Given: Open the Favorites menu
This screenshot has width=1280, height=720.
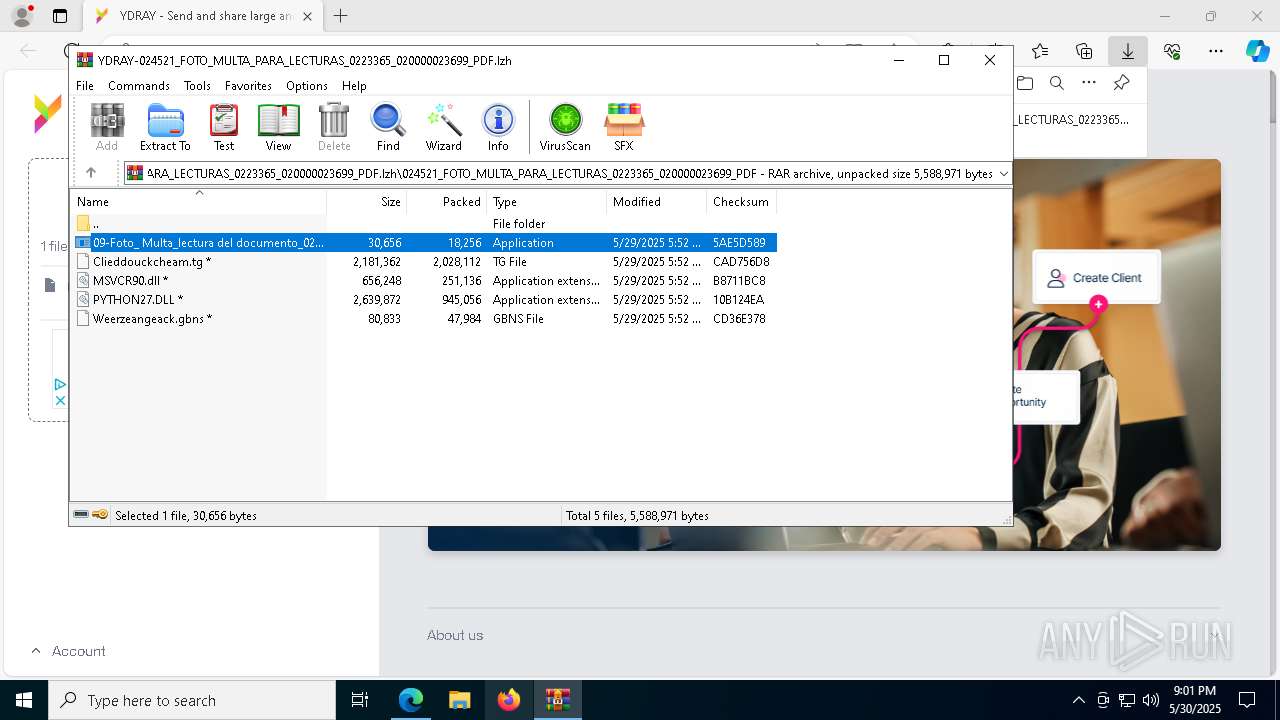Looking at the screenshot, I should 248,86.
